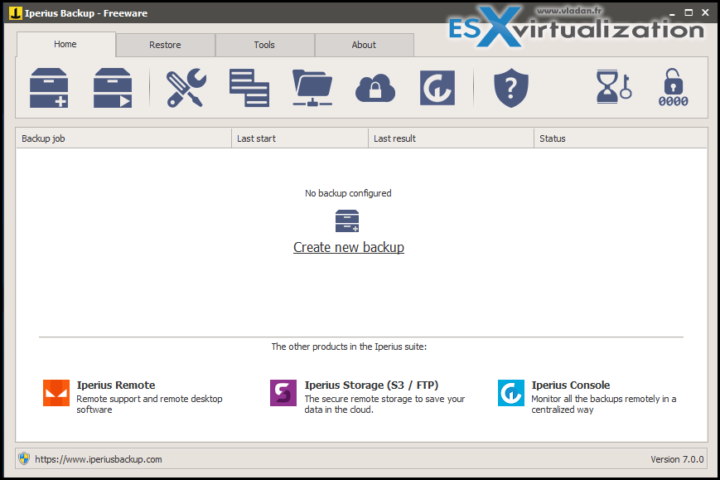The height and width of the screenshot is (480, 720).
Task: Click the No backup configured text
Action: [x=348, y=193]
